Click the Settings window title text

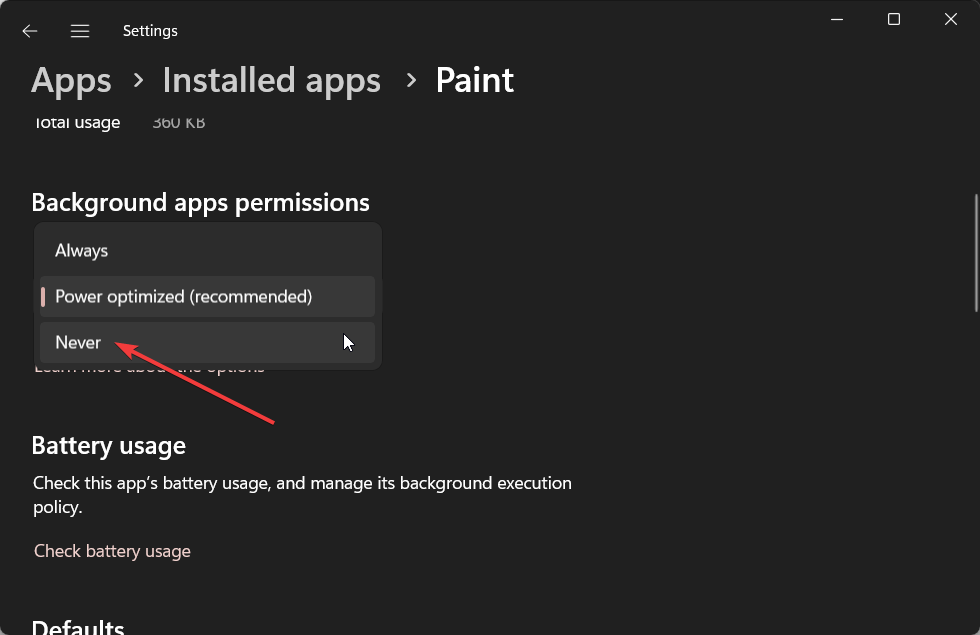tap(150, 31)
